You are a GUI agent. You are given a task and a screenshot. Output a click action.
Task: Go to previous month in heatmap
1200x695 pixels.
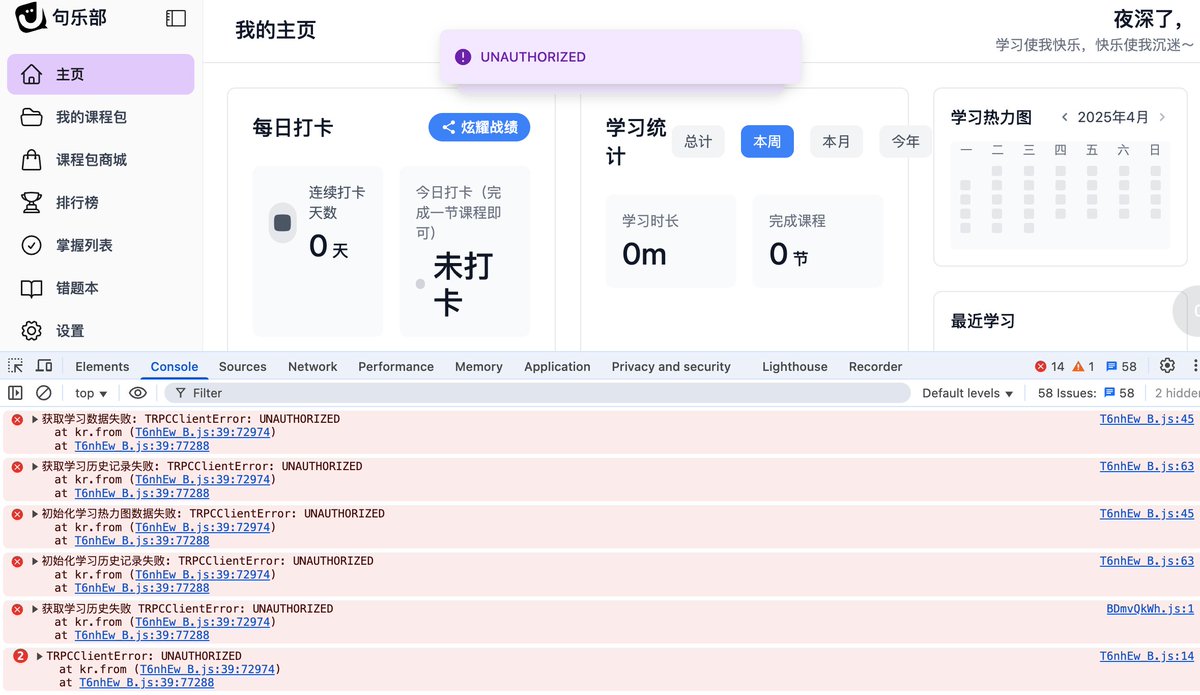pos(1065,117)
